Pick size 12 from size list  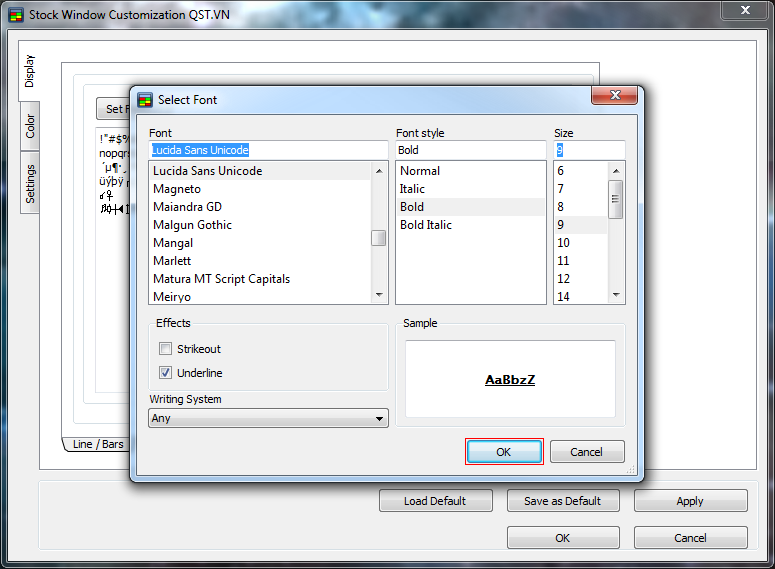(x=564, y=279)
